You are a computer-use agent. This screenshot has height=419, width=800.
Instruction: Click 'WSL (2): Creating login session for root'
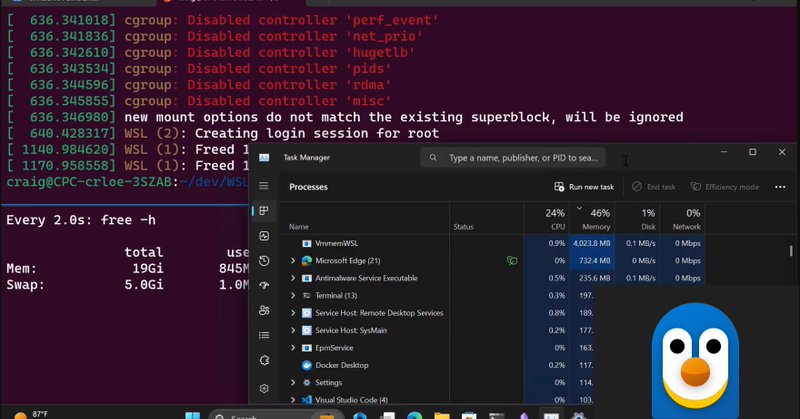[282, 134]
